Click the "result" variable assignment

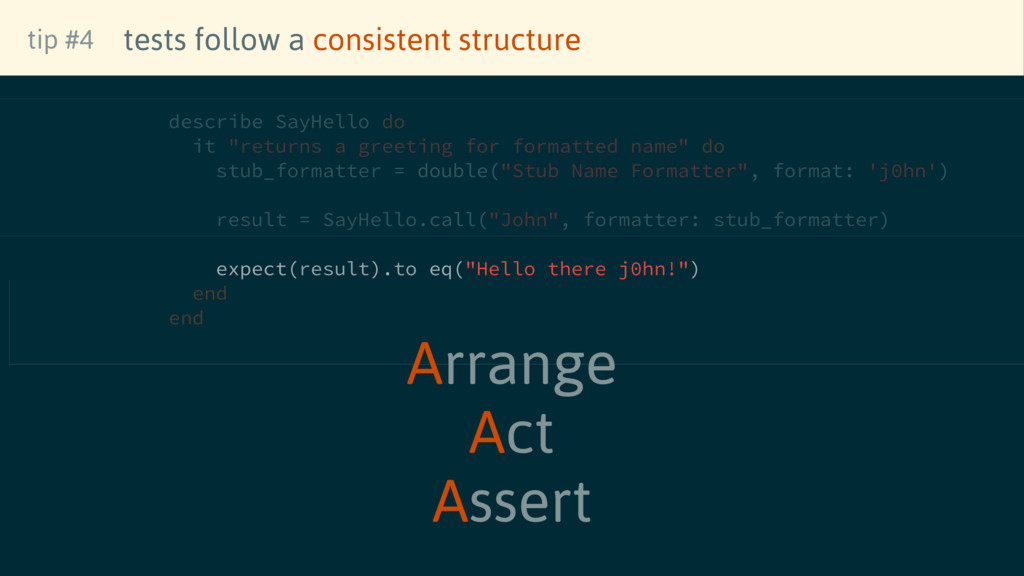click(251, 220)
